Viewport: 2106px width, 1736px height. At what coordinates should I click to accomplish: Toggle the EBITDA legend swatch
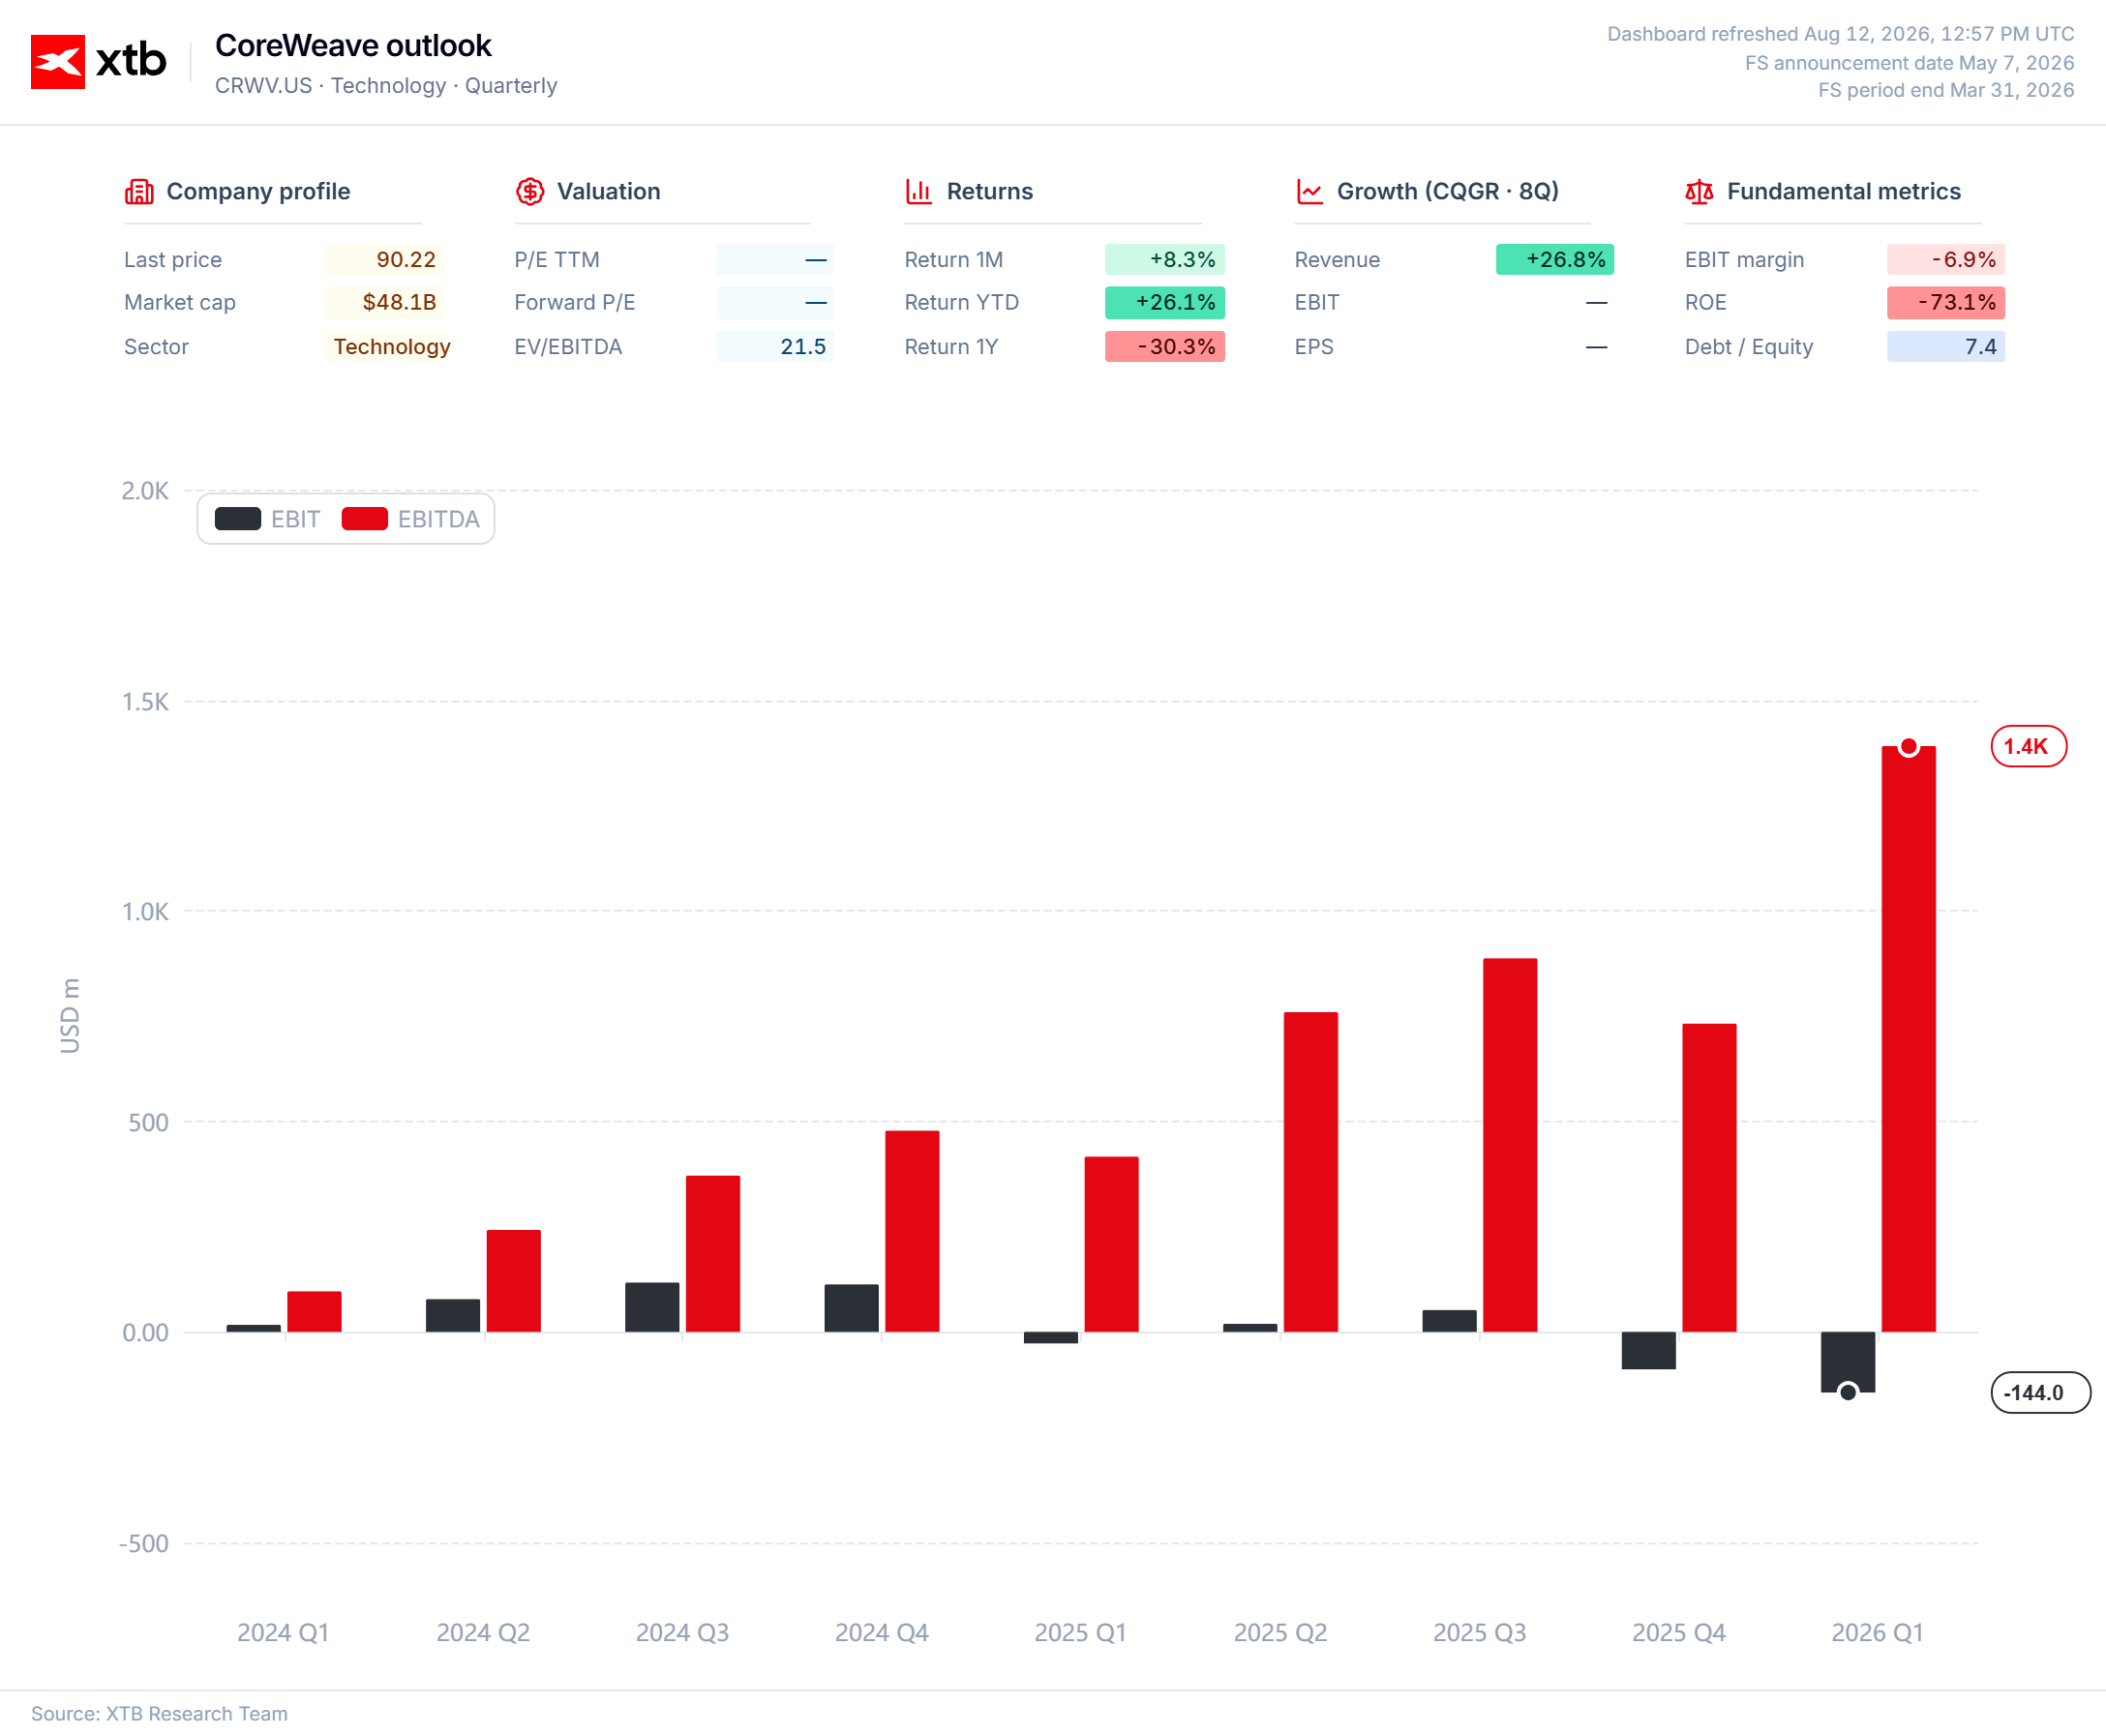coord(365,519)
